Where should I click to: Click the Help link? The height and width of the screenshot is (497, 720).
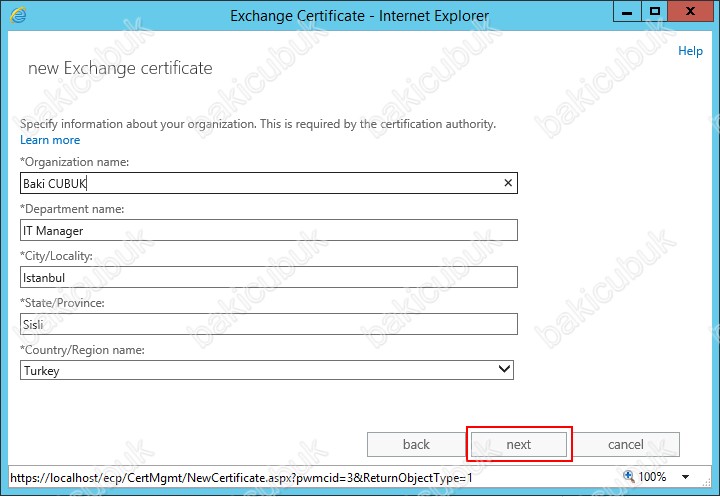point(690,51)
